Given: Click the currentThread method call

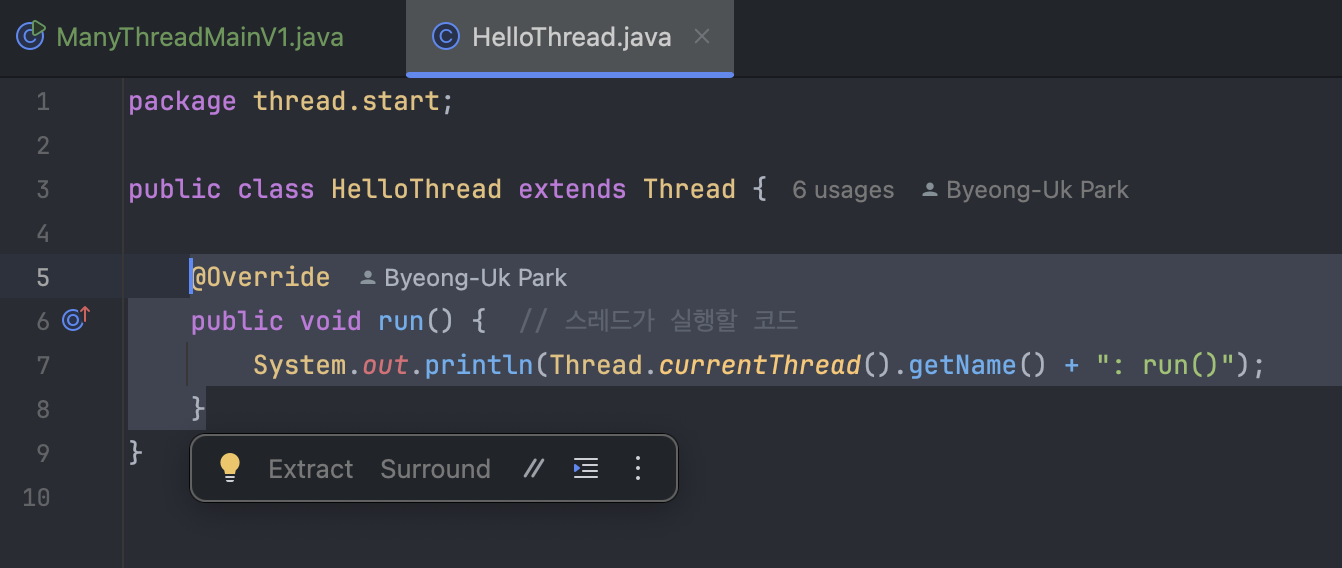Looking at the screenshot, I should [x=760, y=365].
